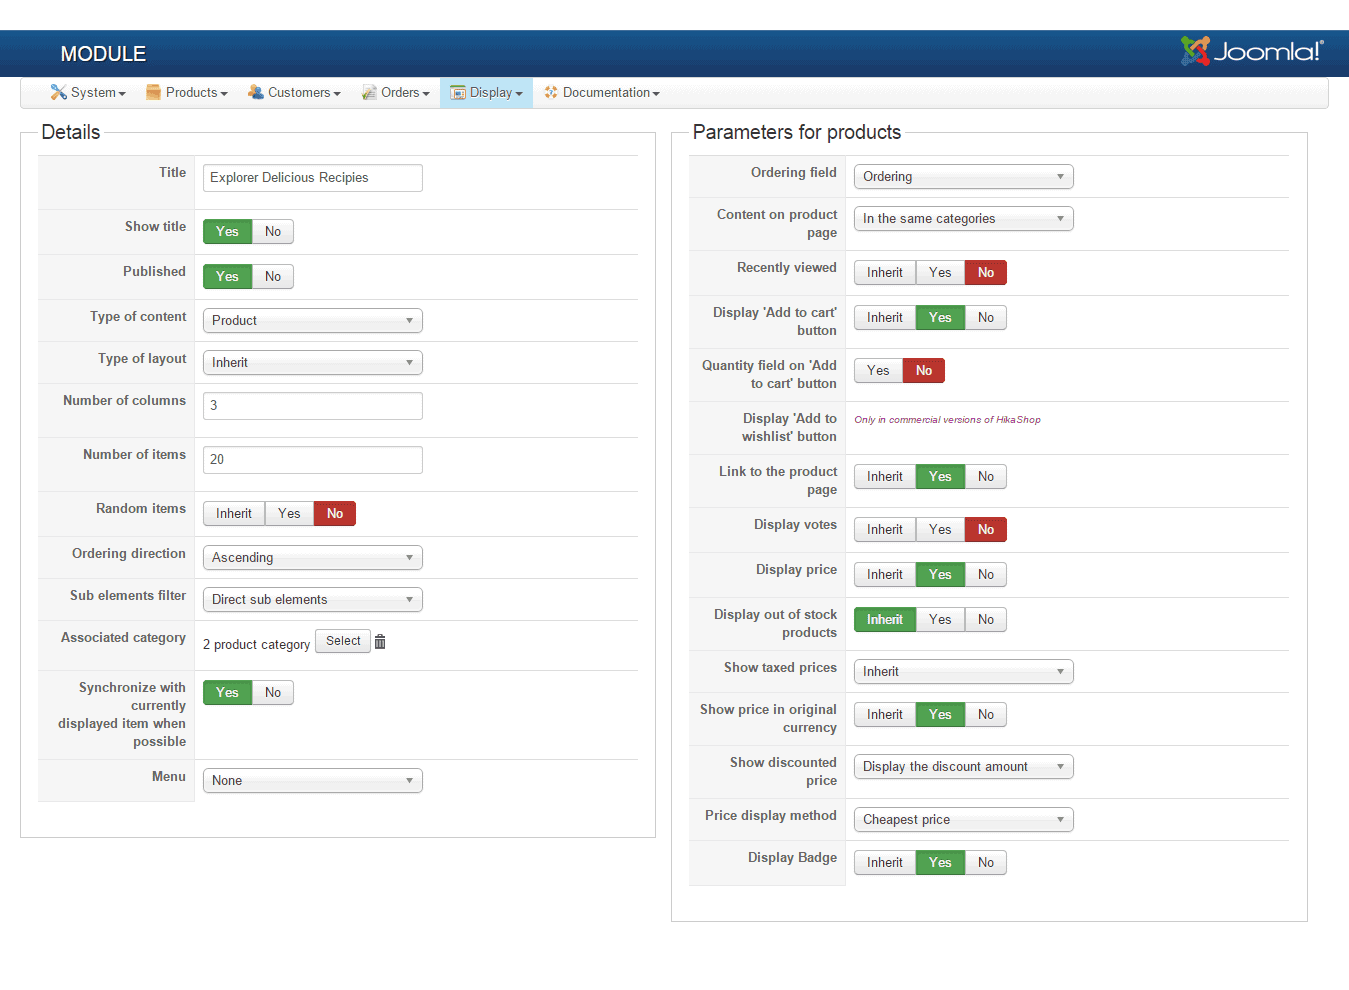The image size is (1349, 990).
Task: Open the Documentation menu
Action: (x=601, y=92)
